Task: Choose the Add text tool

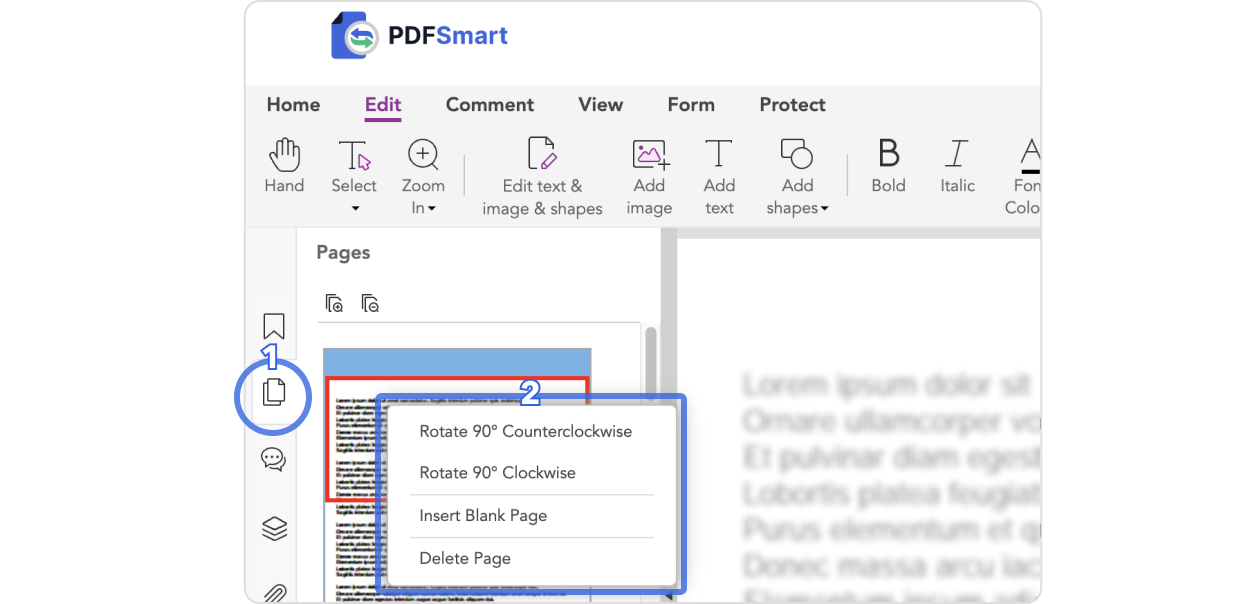Action: 719,177
